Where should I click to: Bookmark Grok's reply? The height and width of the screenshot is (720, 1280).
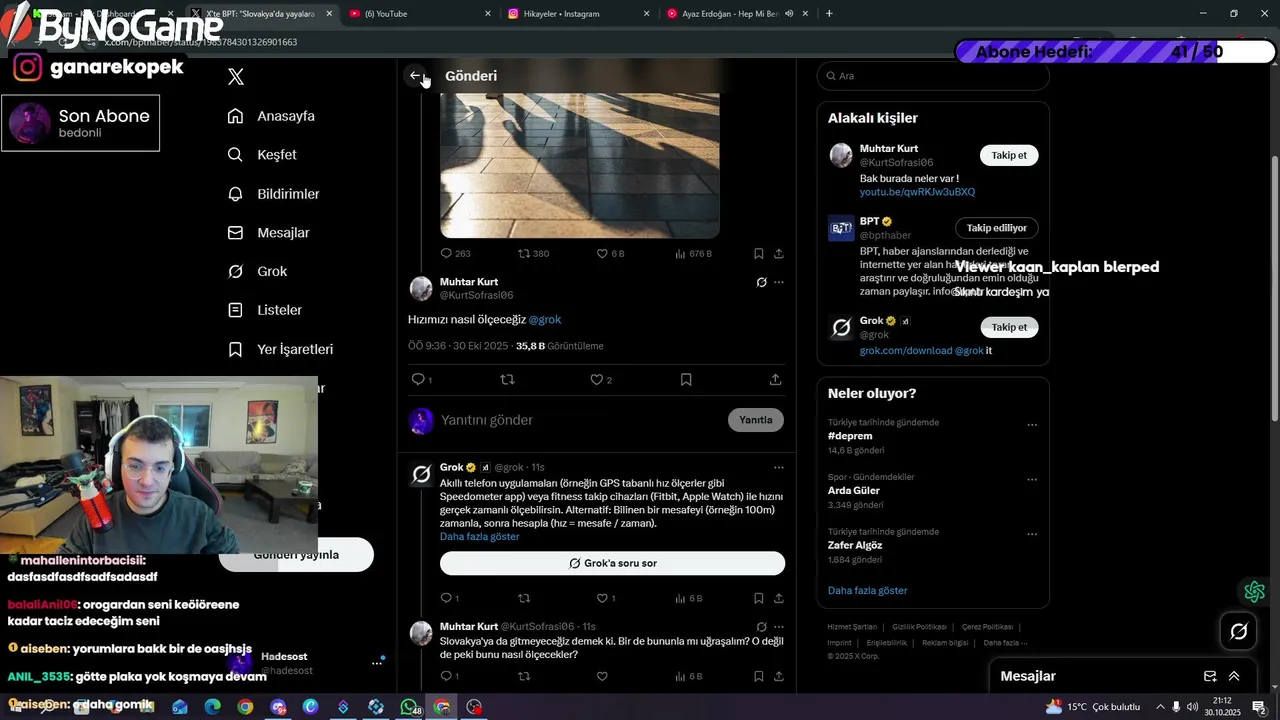(758, 598)
